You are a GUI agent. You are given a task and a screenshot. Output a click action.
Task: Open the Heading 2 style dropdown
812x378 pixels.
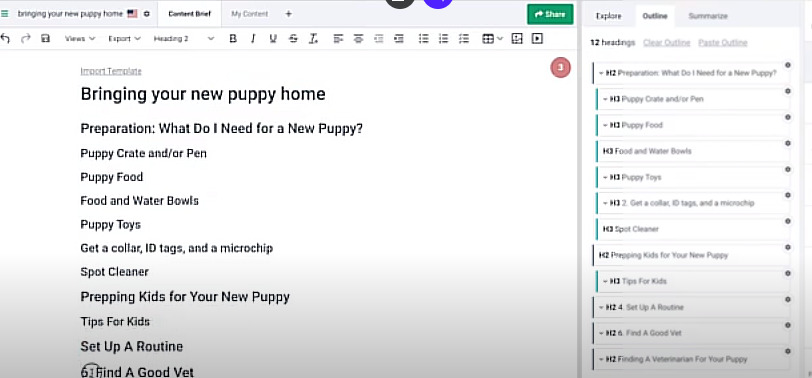tap(184, 38)
